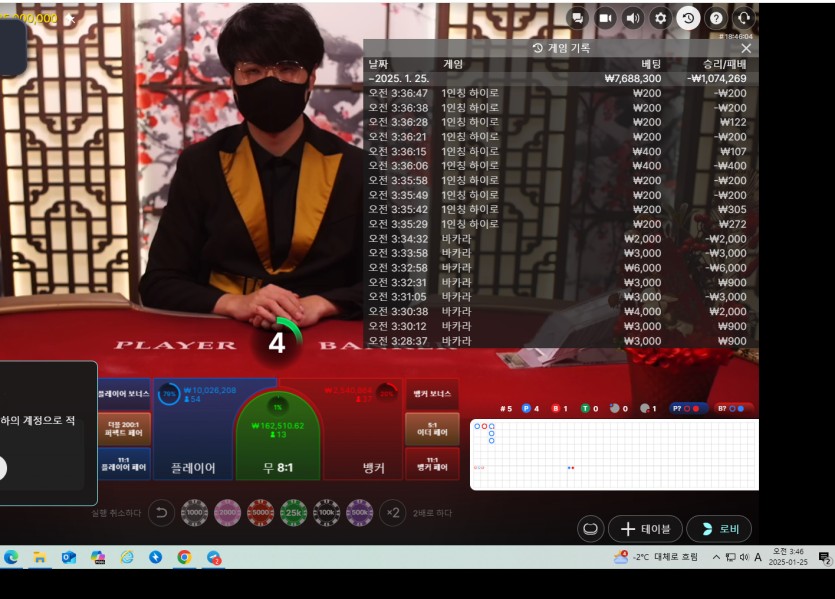Select the 1000 chip

tap(194, 513)
